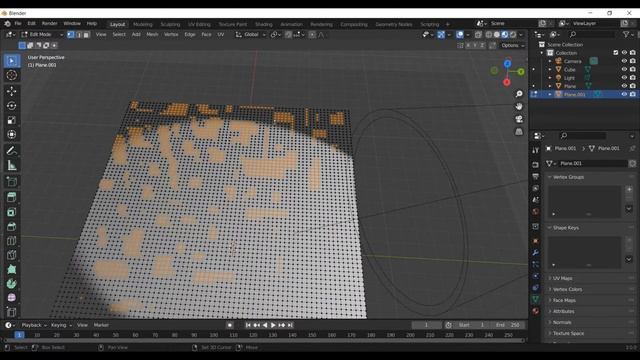Screen dimensions: 640x360
Task: Play the animation
Action: pos(273,325)
